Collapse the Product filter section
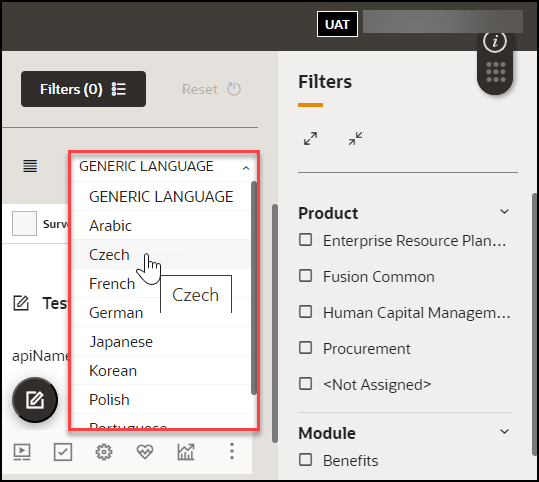The width and height of the screenshot is (539, 482). coord(504,211)
